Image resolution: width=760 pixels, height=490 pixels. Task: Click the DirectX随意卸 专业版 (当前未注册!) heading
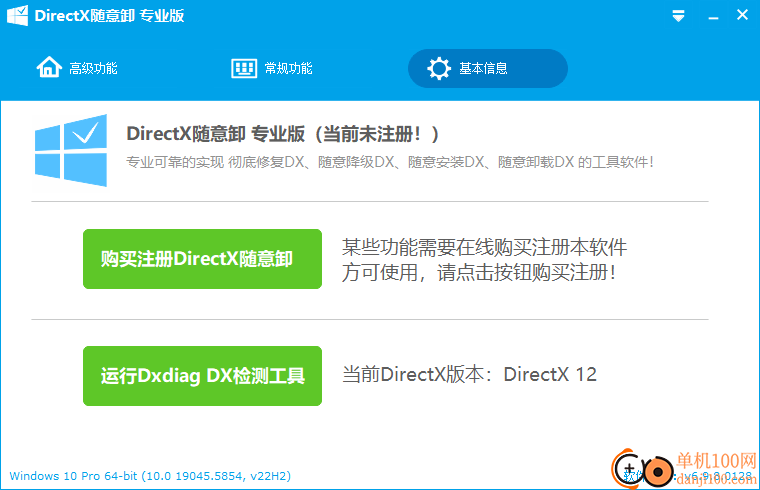pyautogui.click(x=283, y=134)
